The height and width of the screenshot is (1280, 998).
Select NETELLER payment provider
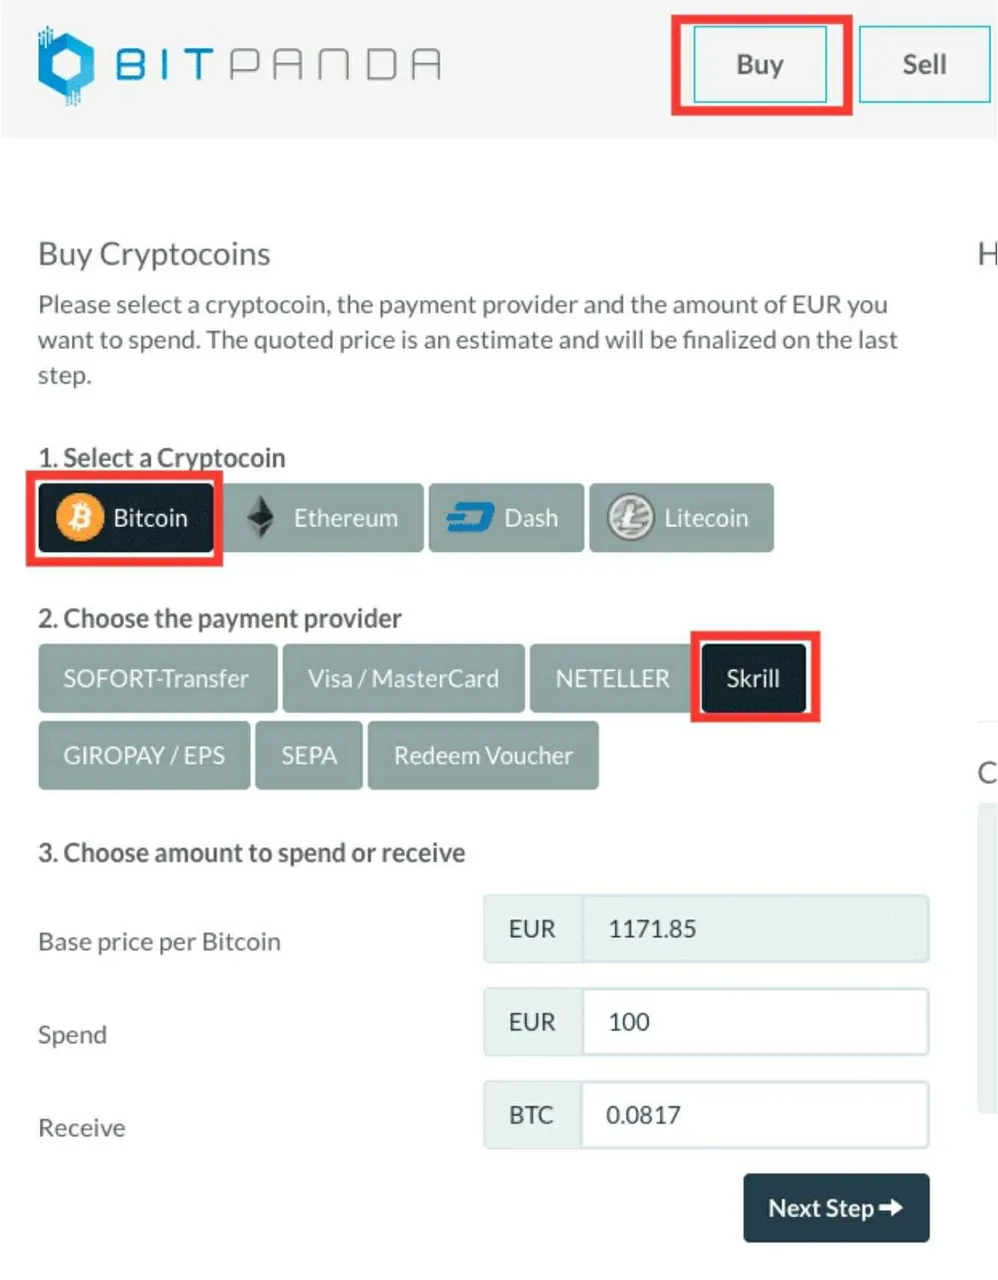[x=612, y=679]
